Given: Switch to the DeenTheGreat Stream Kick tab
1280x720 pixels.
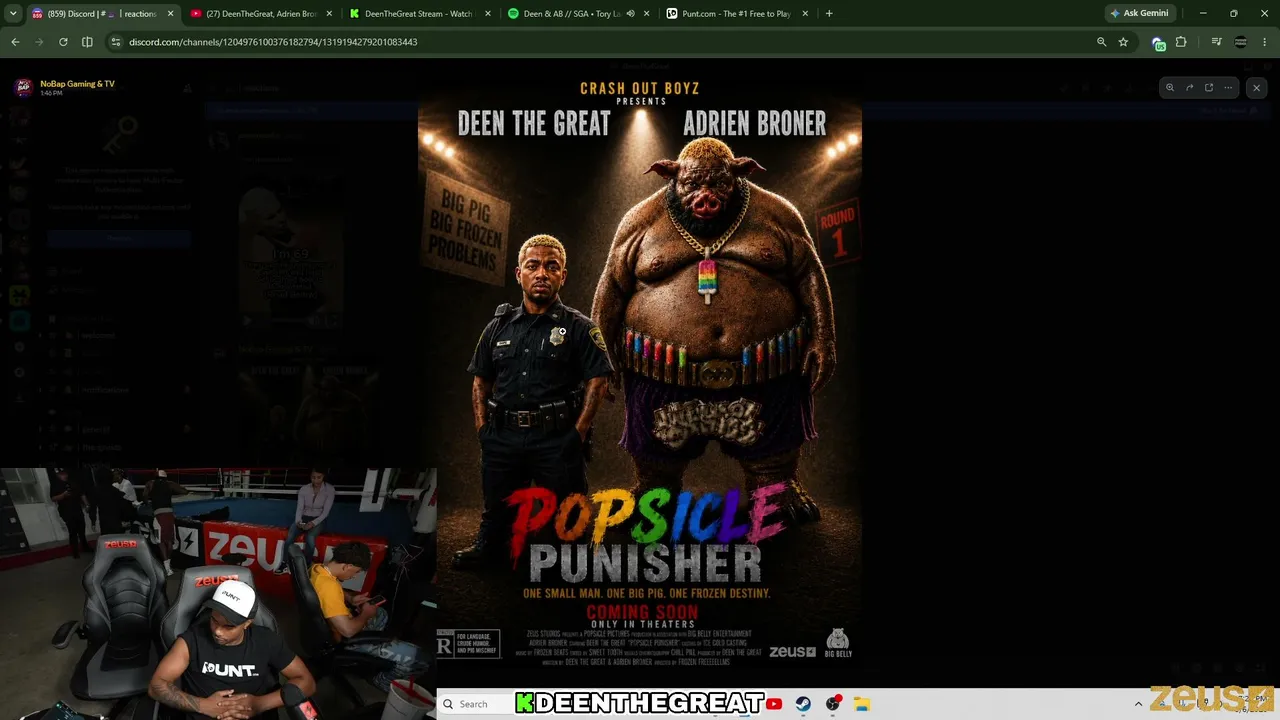Looking at the screenshot, I should coord(419,14).
